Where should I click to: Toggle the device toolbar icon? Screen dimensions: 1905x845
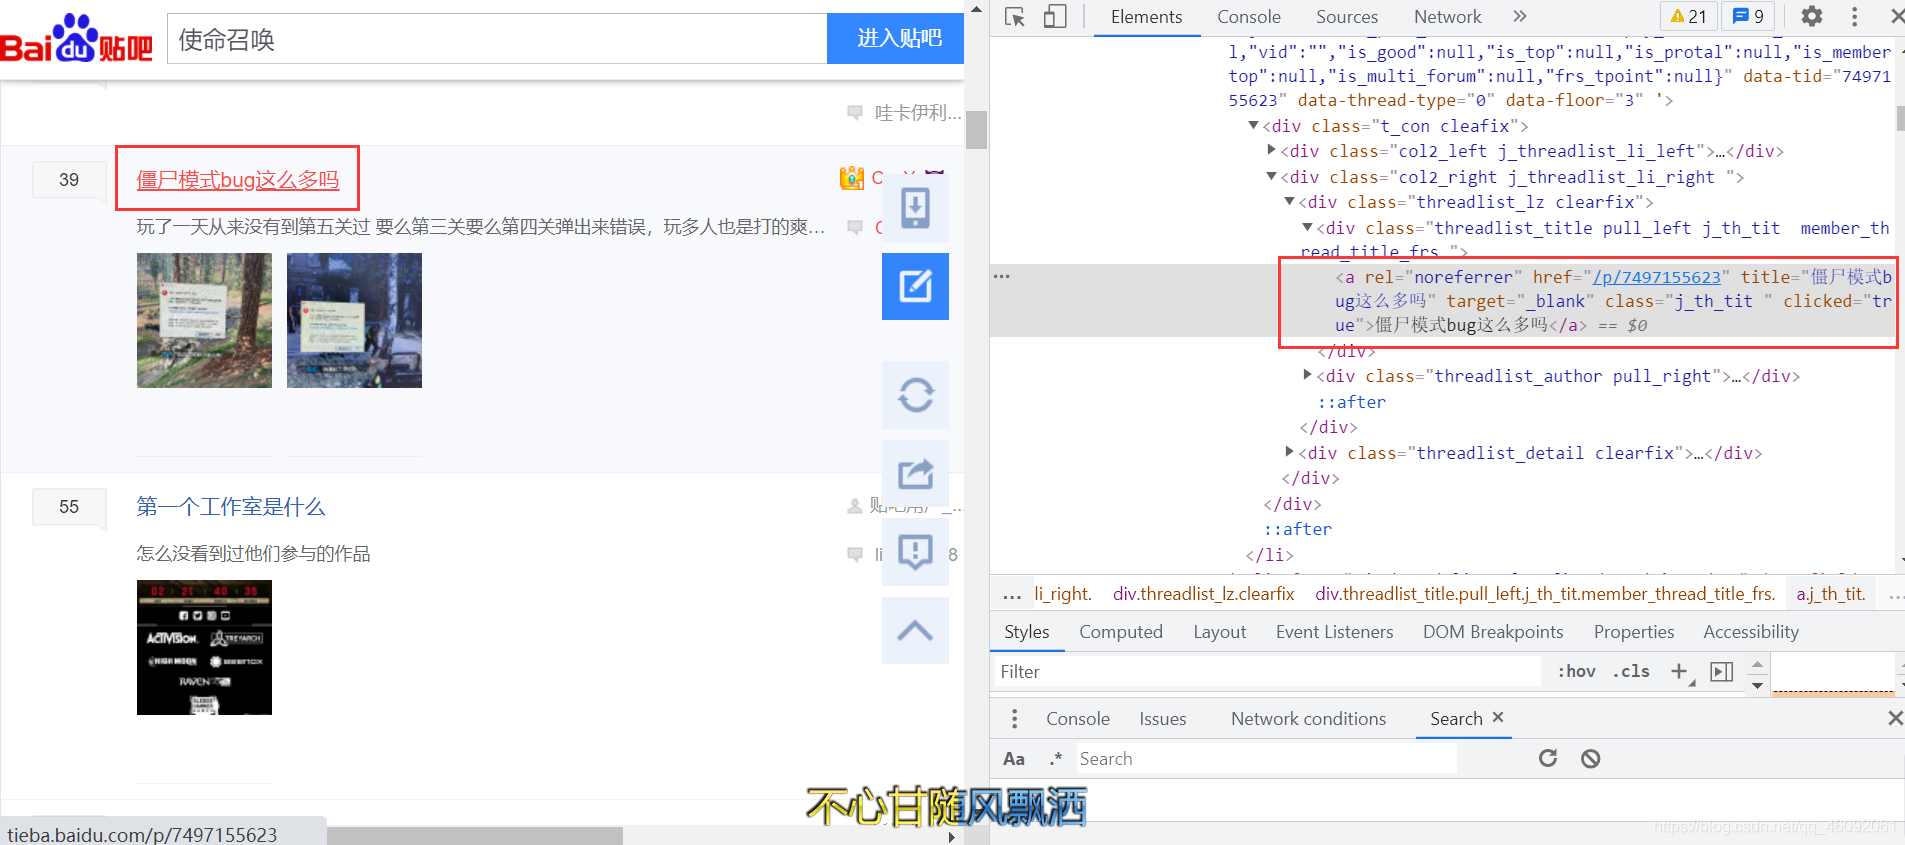(x=1055, y=17)
